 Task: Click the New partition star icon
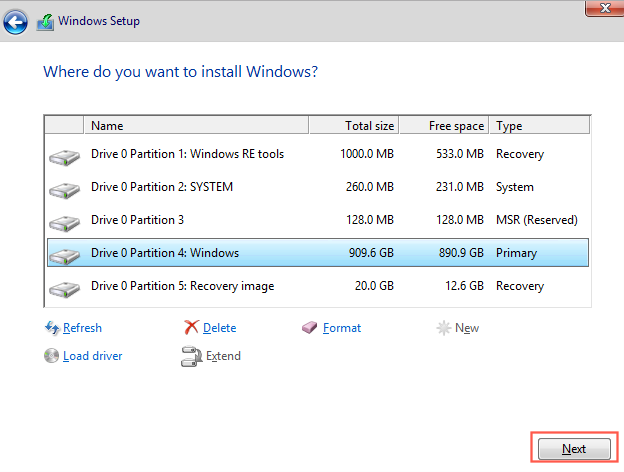click(444, 328)
